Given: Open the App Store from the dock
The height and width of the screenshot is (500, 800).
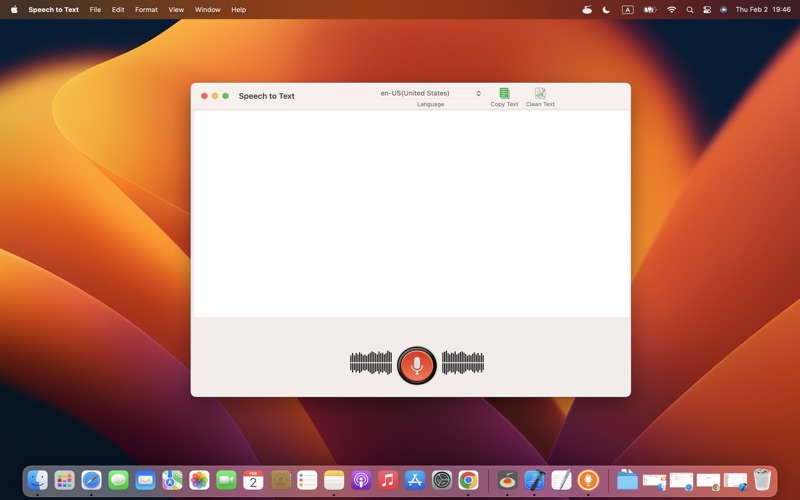Looking at the screenshot, I should point(415,480).
